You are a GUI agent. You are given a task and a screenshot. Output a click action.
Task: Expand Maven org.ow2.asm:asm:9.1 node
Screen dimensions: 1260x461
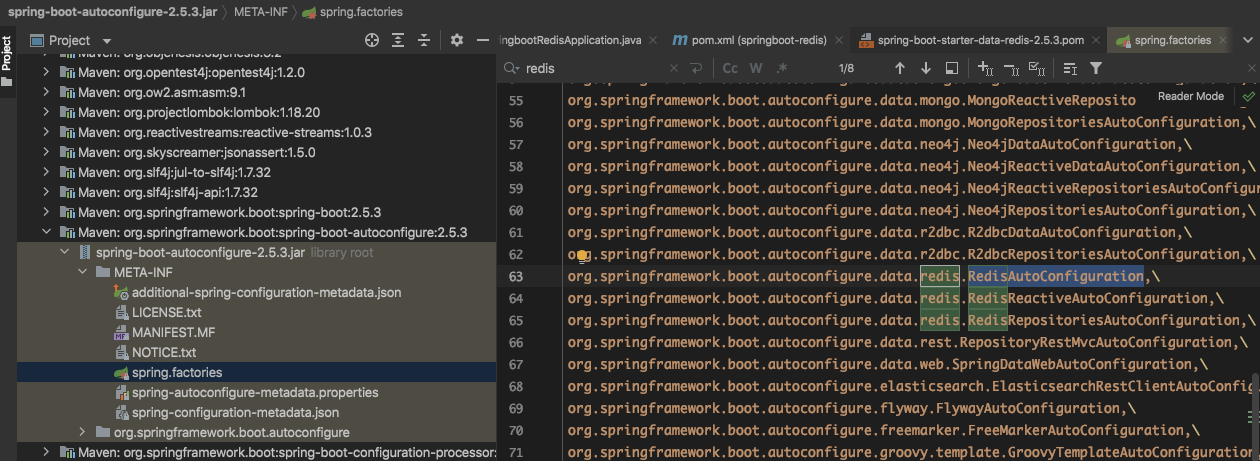click(46, 93)
